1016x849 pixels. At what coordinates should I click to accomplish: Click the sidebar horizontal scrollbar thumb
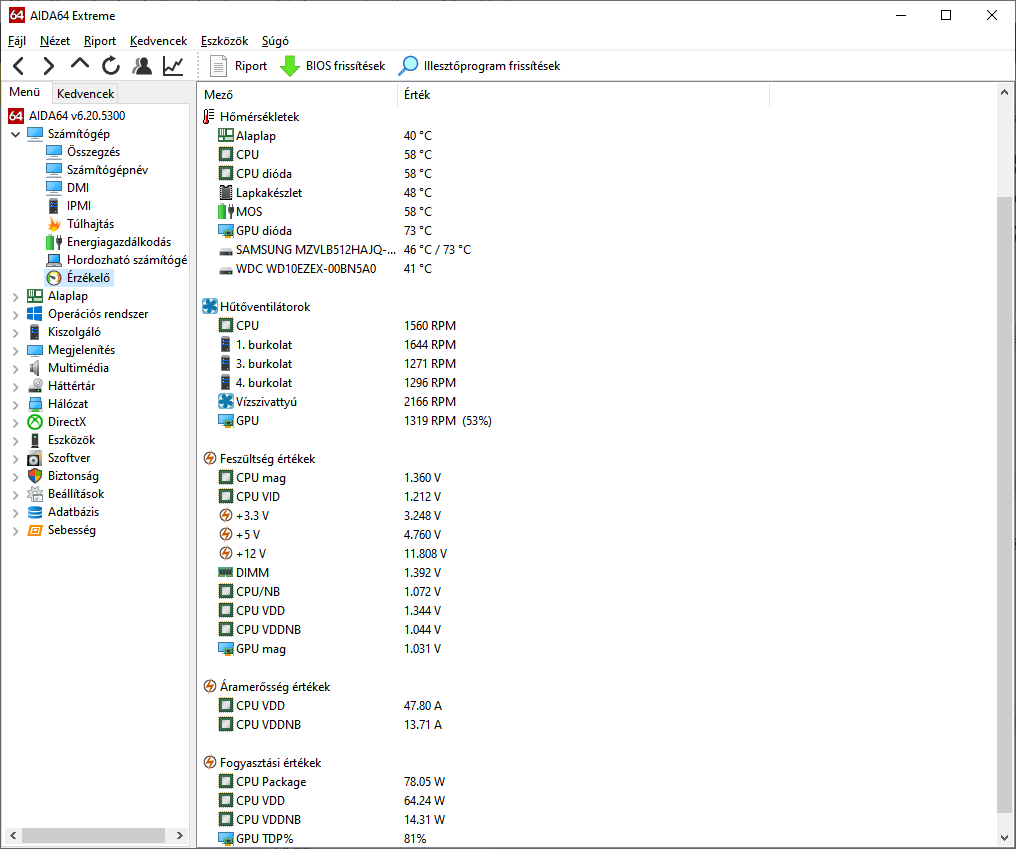[x=93, y=835]
